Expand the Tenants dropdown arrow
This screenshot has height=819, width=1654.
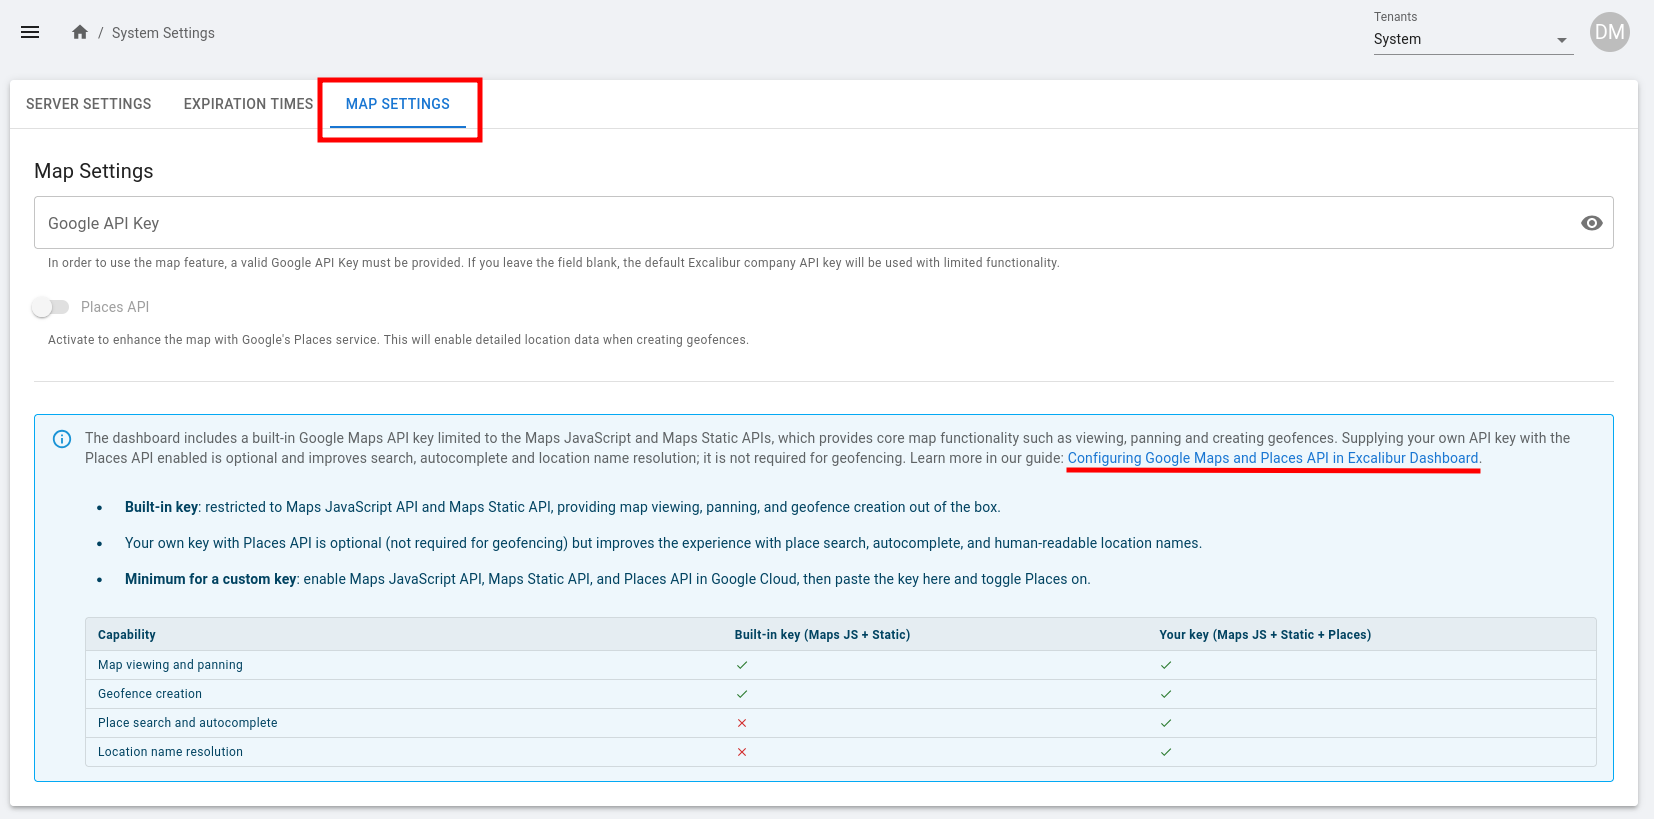click(x=1561, y=40)
